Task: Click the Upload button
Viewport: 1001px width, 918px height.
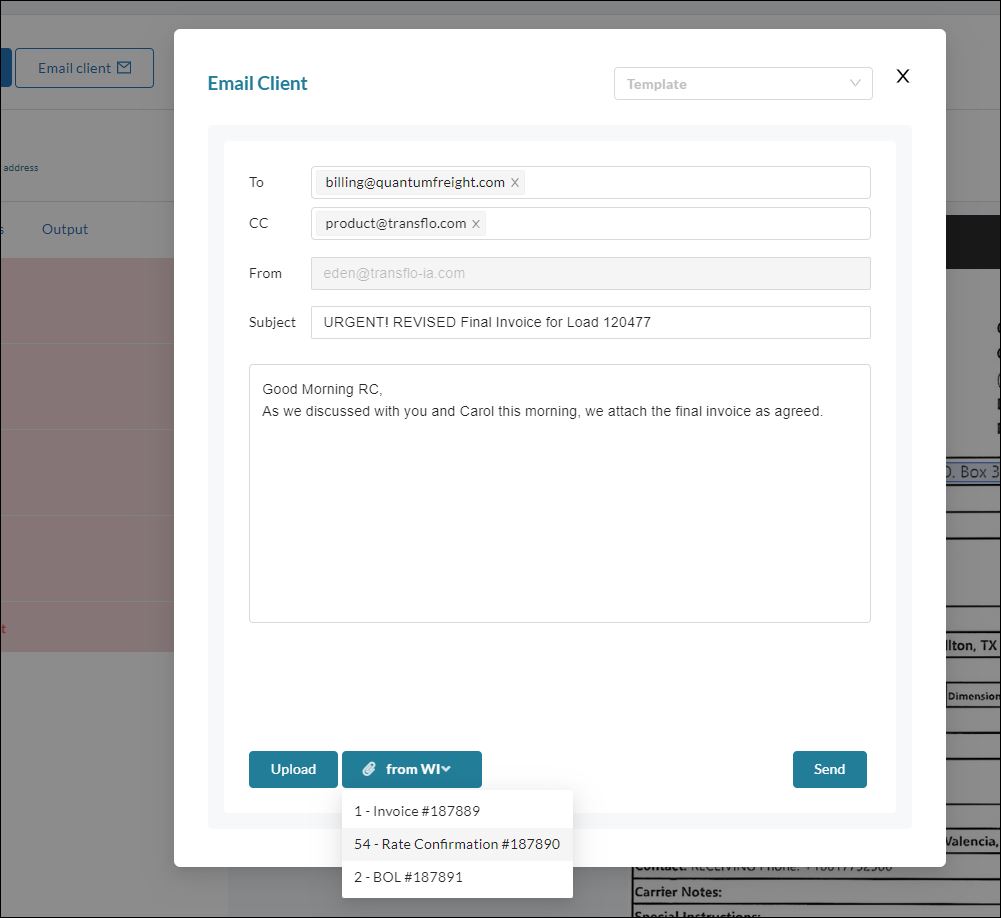Action: 293,769
